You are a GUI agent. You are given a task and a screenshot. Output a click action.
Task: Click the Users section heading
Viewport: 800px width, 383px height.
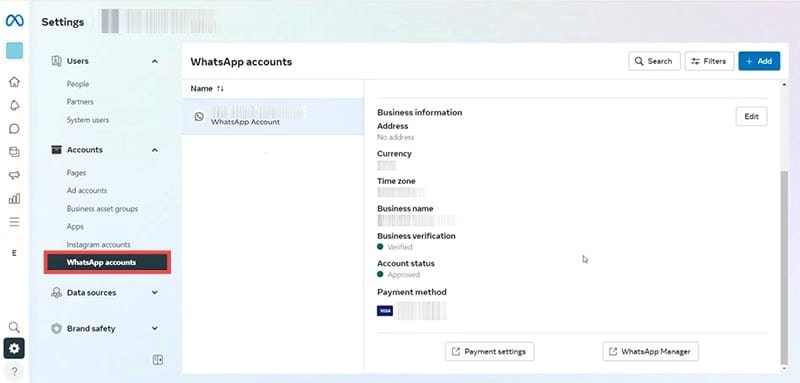coord(78,61)
